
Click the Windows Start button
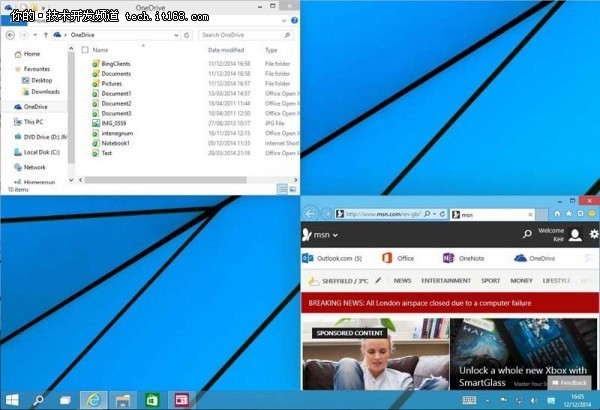pos(13,399)
